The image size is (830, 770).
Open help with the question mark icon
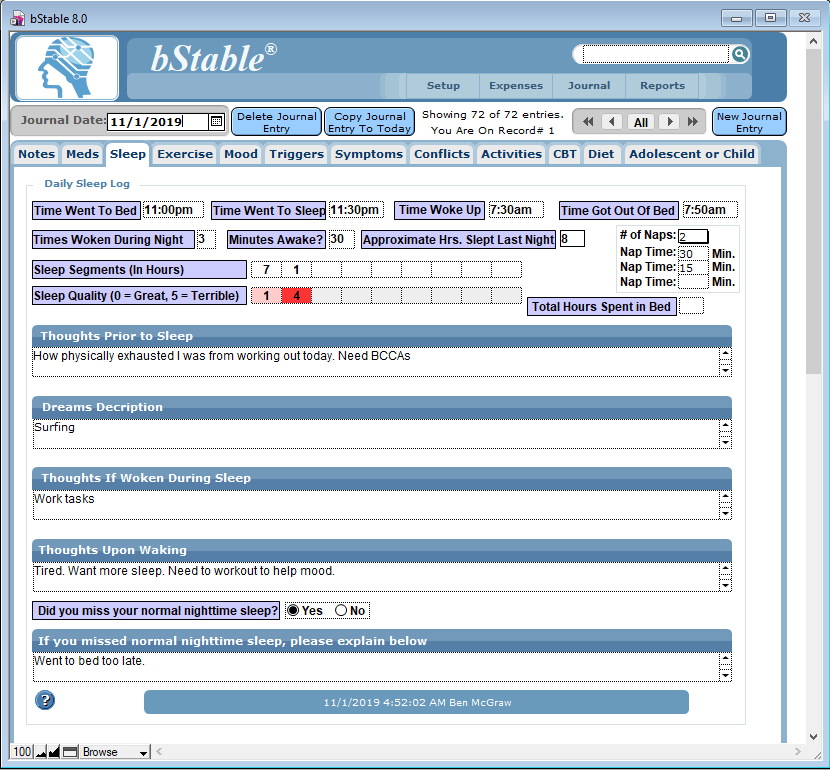pyautogui.click(x=45, y=700)
